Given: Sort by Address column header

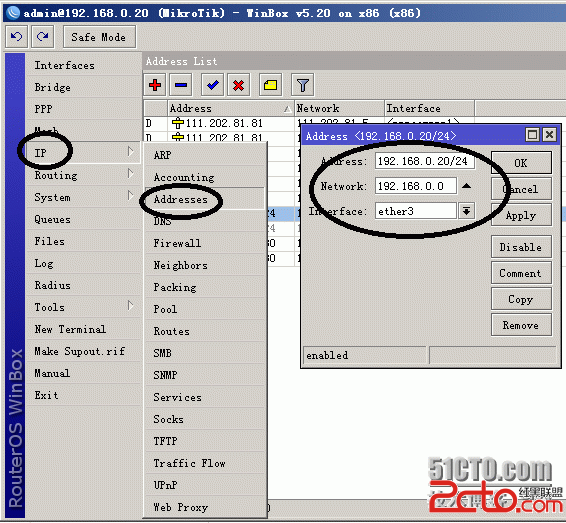Looking at the screenshot, I should pyautogui.click(x=231, y=108).
